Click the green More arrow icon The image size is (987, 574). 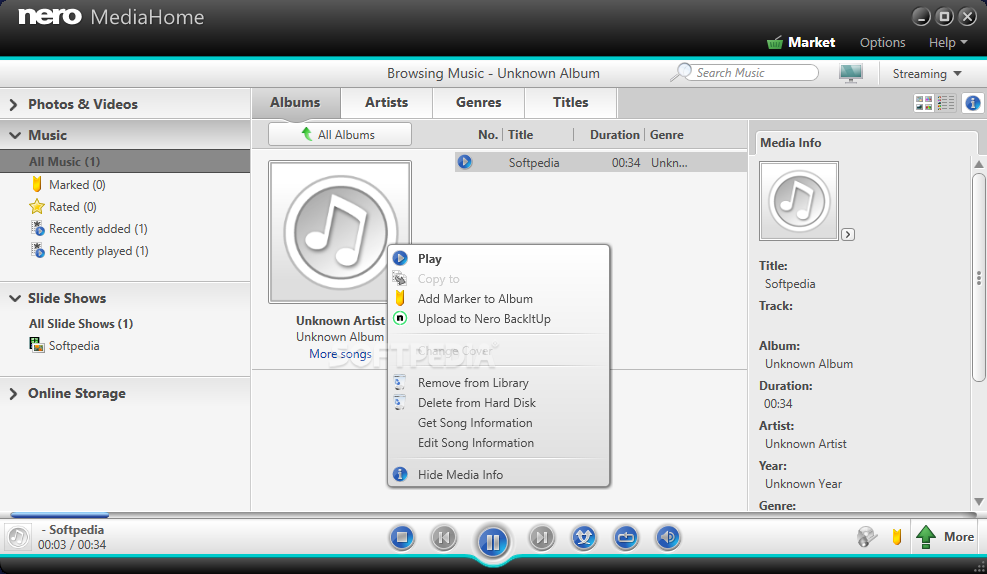pos(925,537)
